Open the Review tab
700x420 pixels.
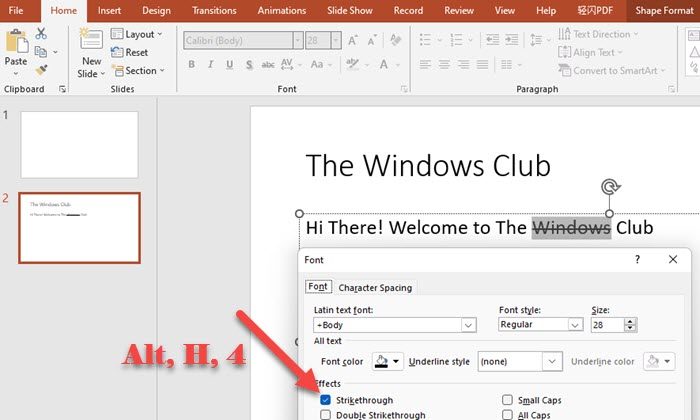pos(459,10)
